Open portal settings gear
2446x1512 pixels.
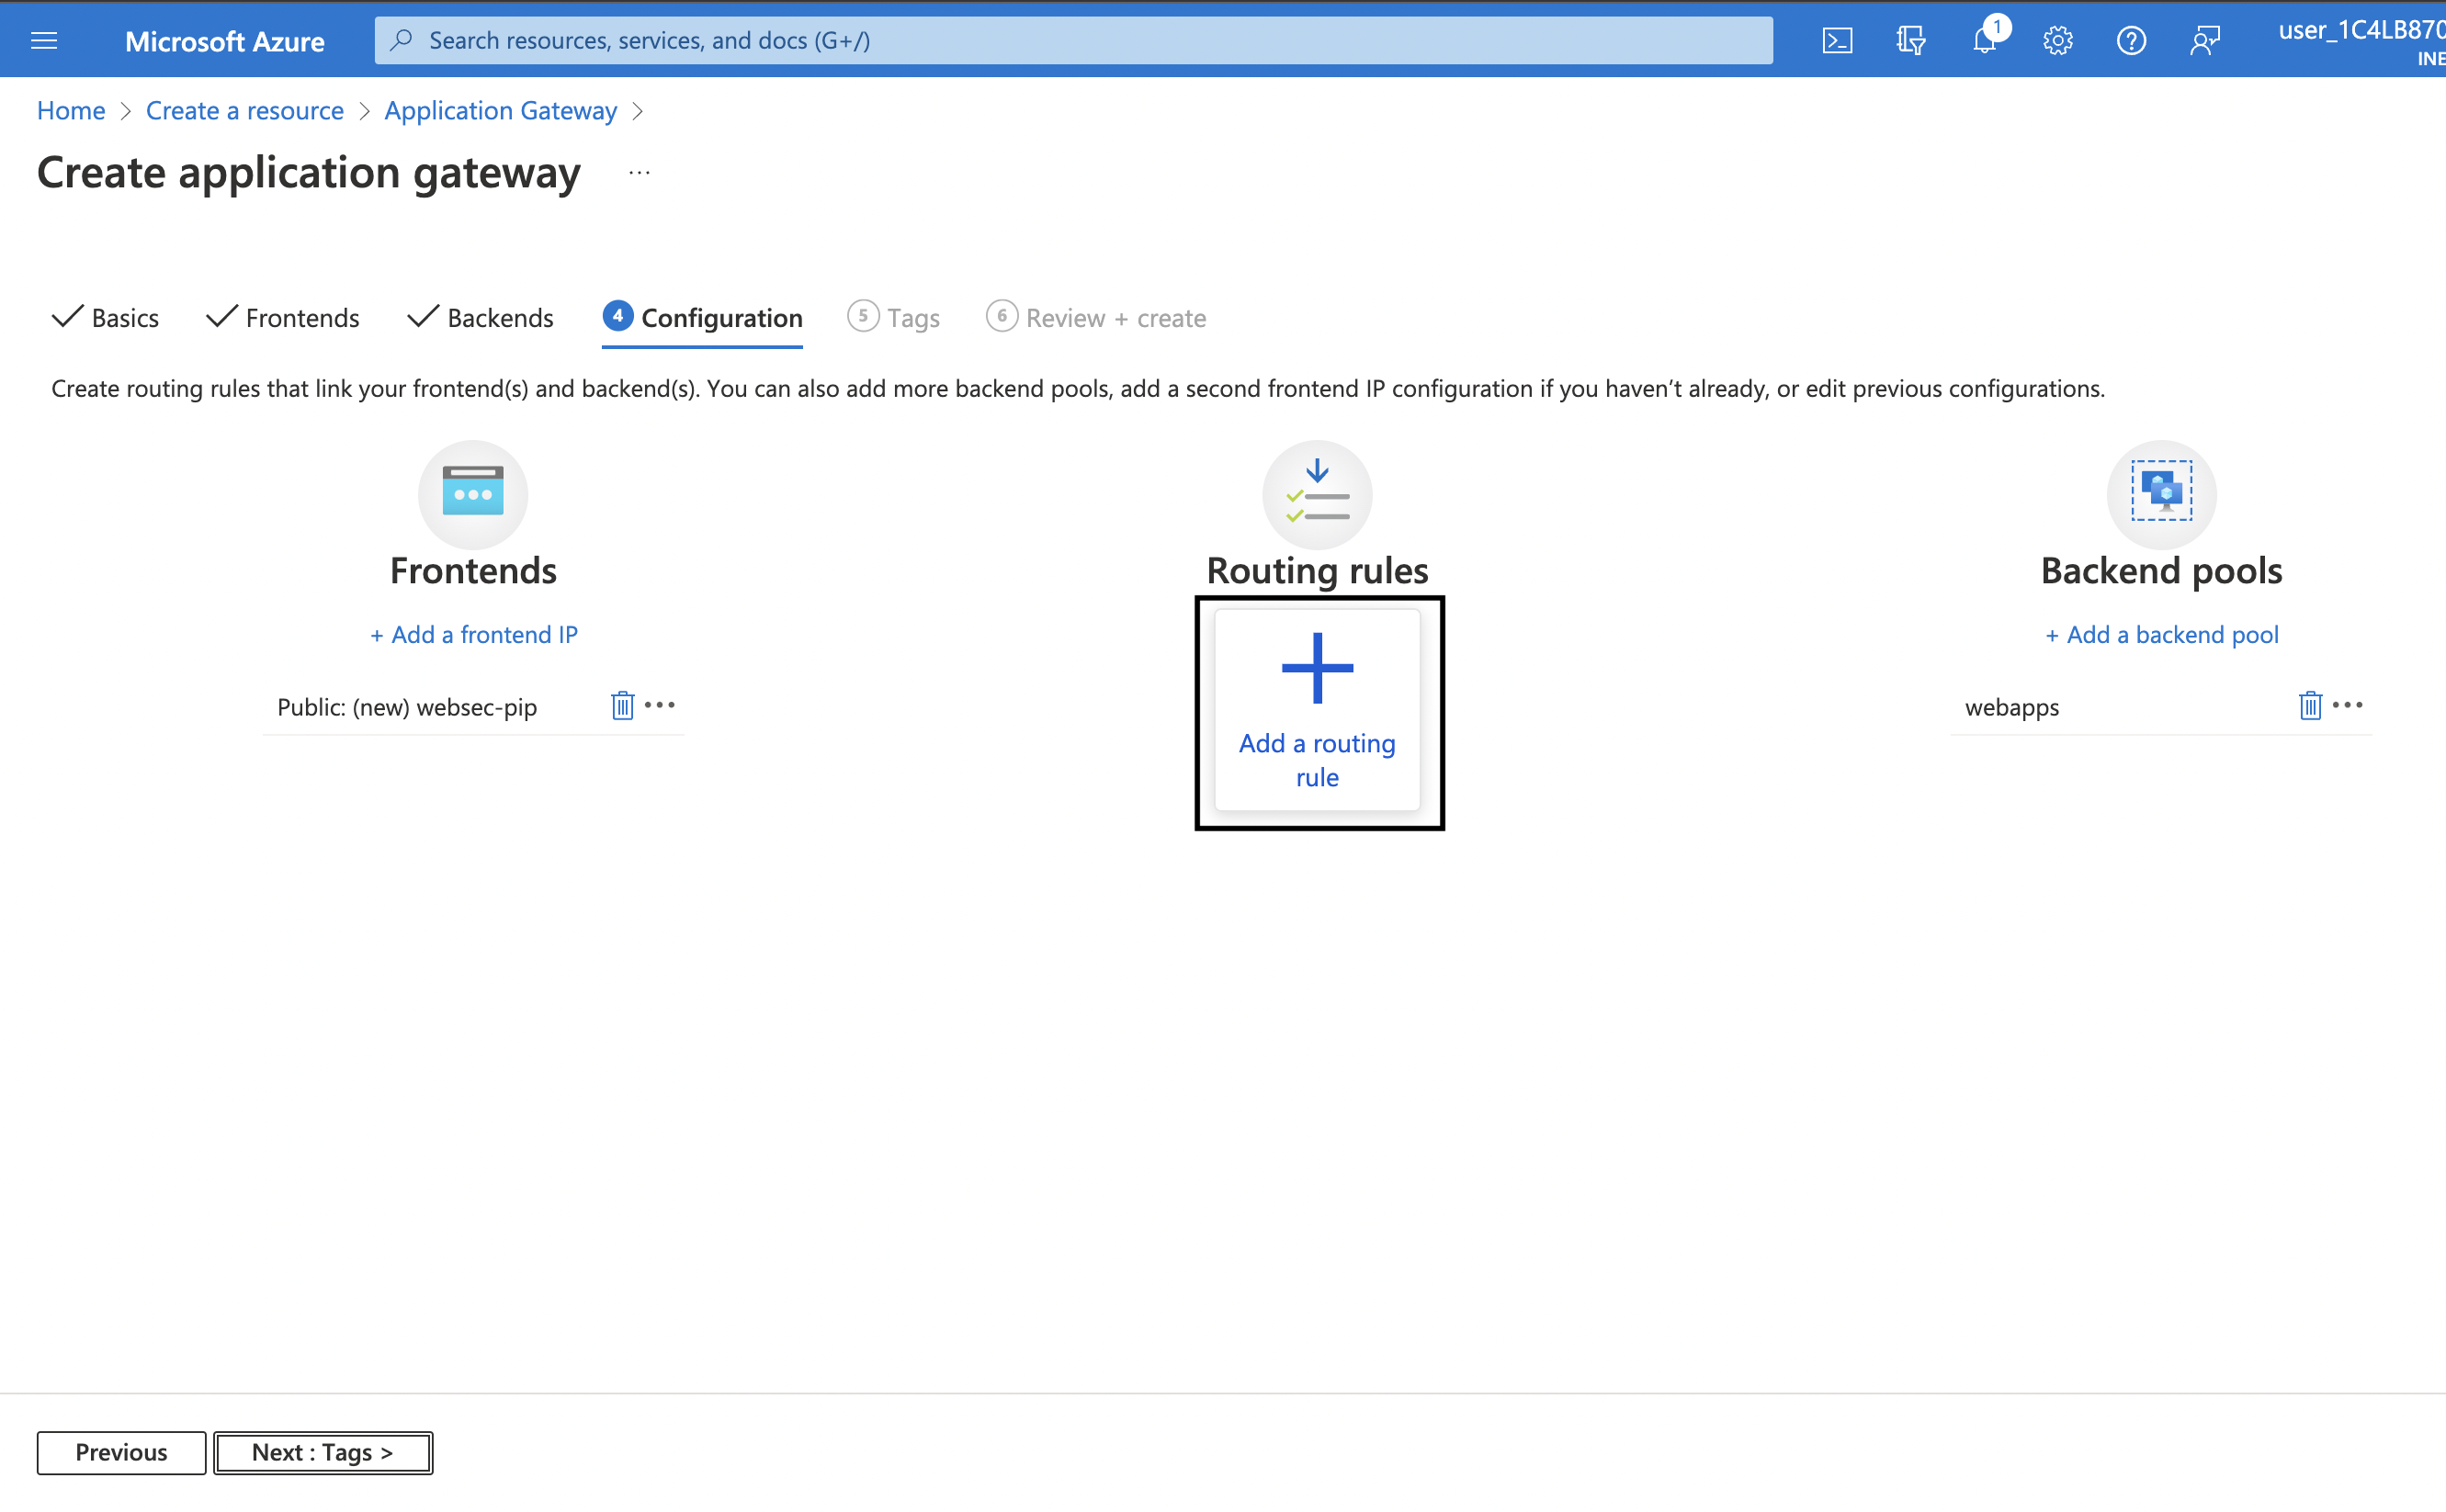(2057, 40)
